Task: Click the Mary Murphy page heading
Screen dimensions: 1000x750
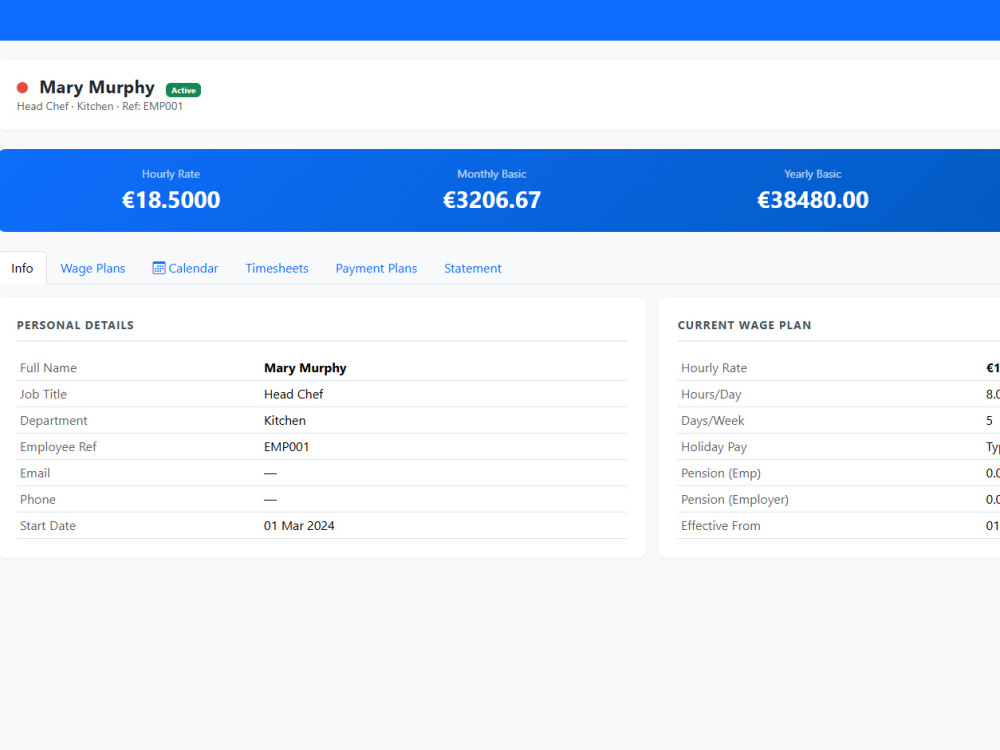Action: pos(97,87)
